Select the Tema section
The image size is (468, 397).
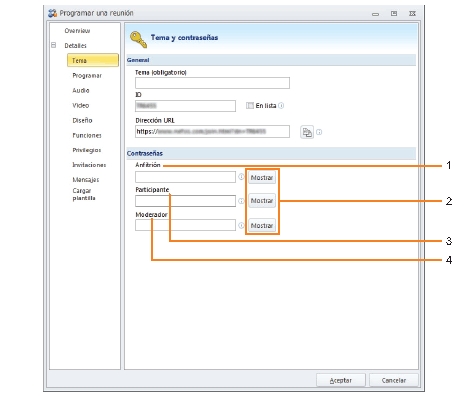click(x=93, y=60)
